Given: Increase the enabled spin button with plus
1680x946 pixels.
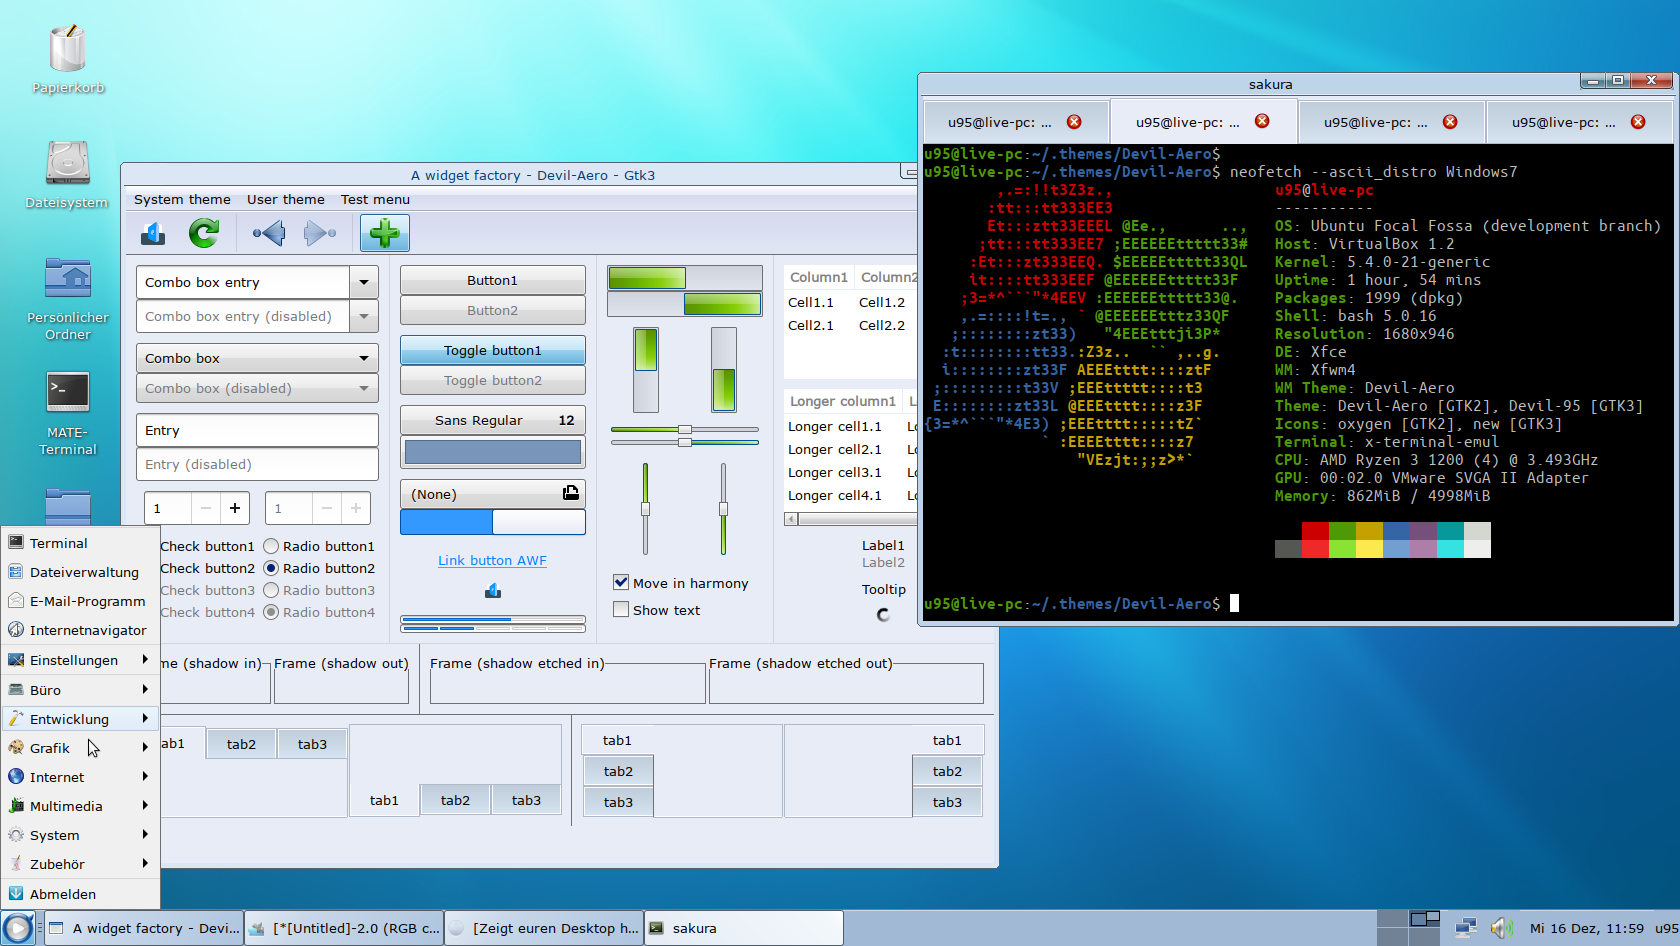Looking at the screenshot, I should pyautogui.click(x=235, y=508).
